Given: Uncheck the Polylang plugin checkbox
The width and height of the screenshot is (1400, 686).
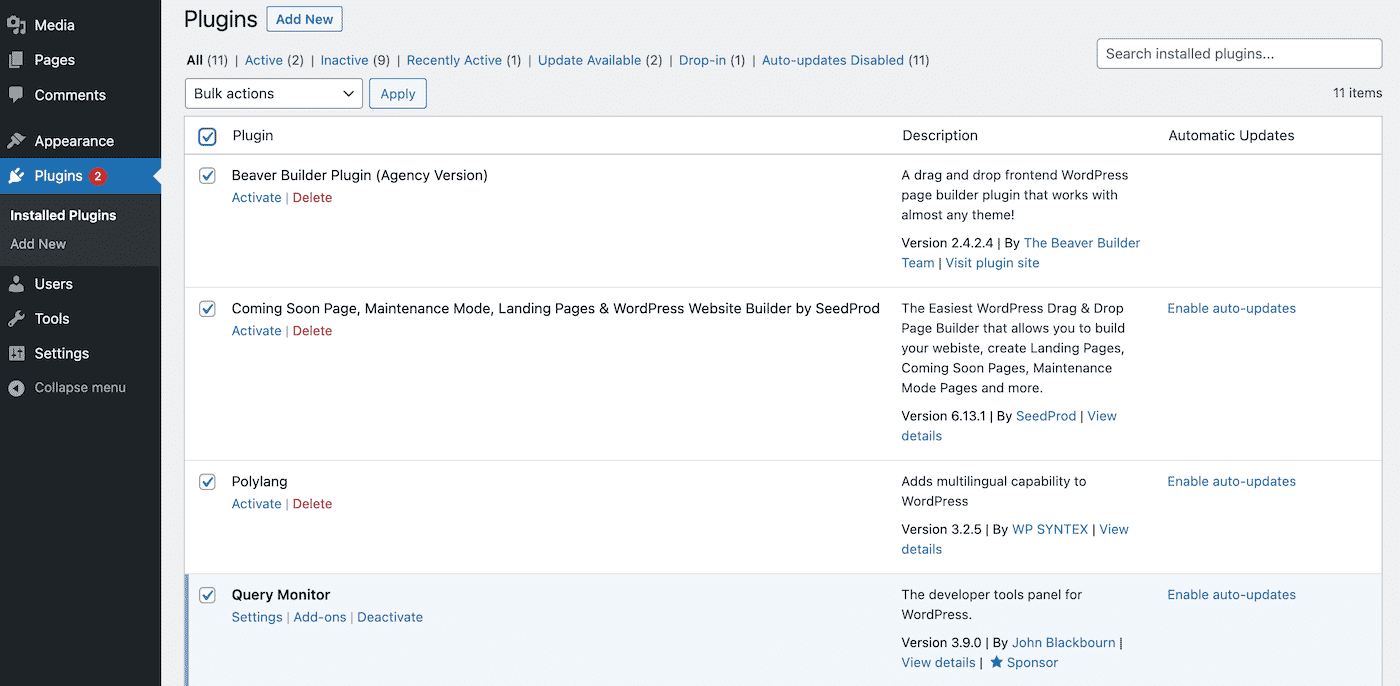Looking at the screenshot, I should point(207,481).
